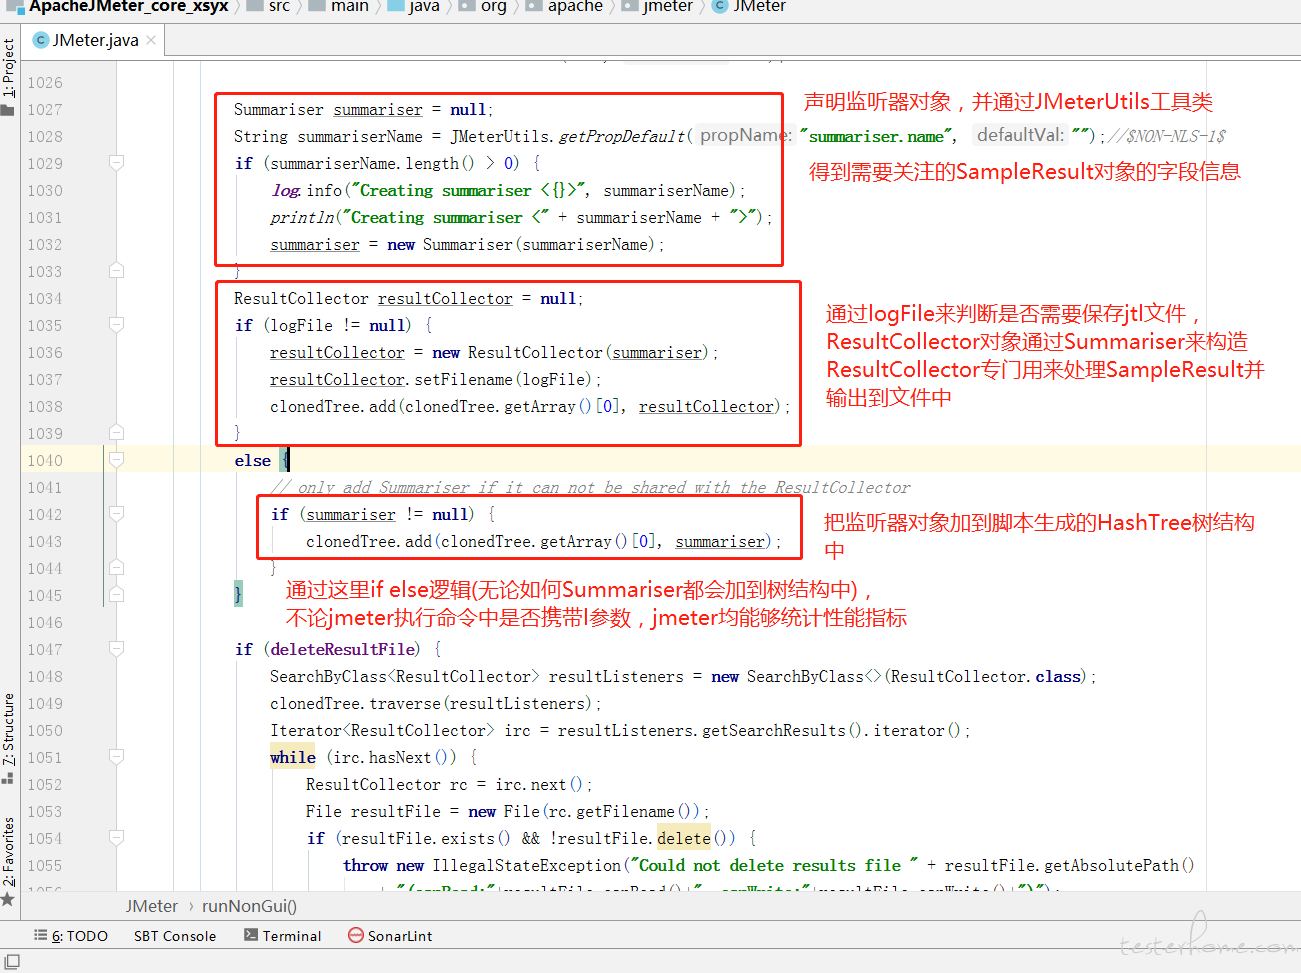Select the JMeter.java editor tab
Screen dimensions: 1301x973
(x=94, y=40)
